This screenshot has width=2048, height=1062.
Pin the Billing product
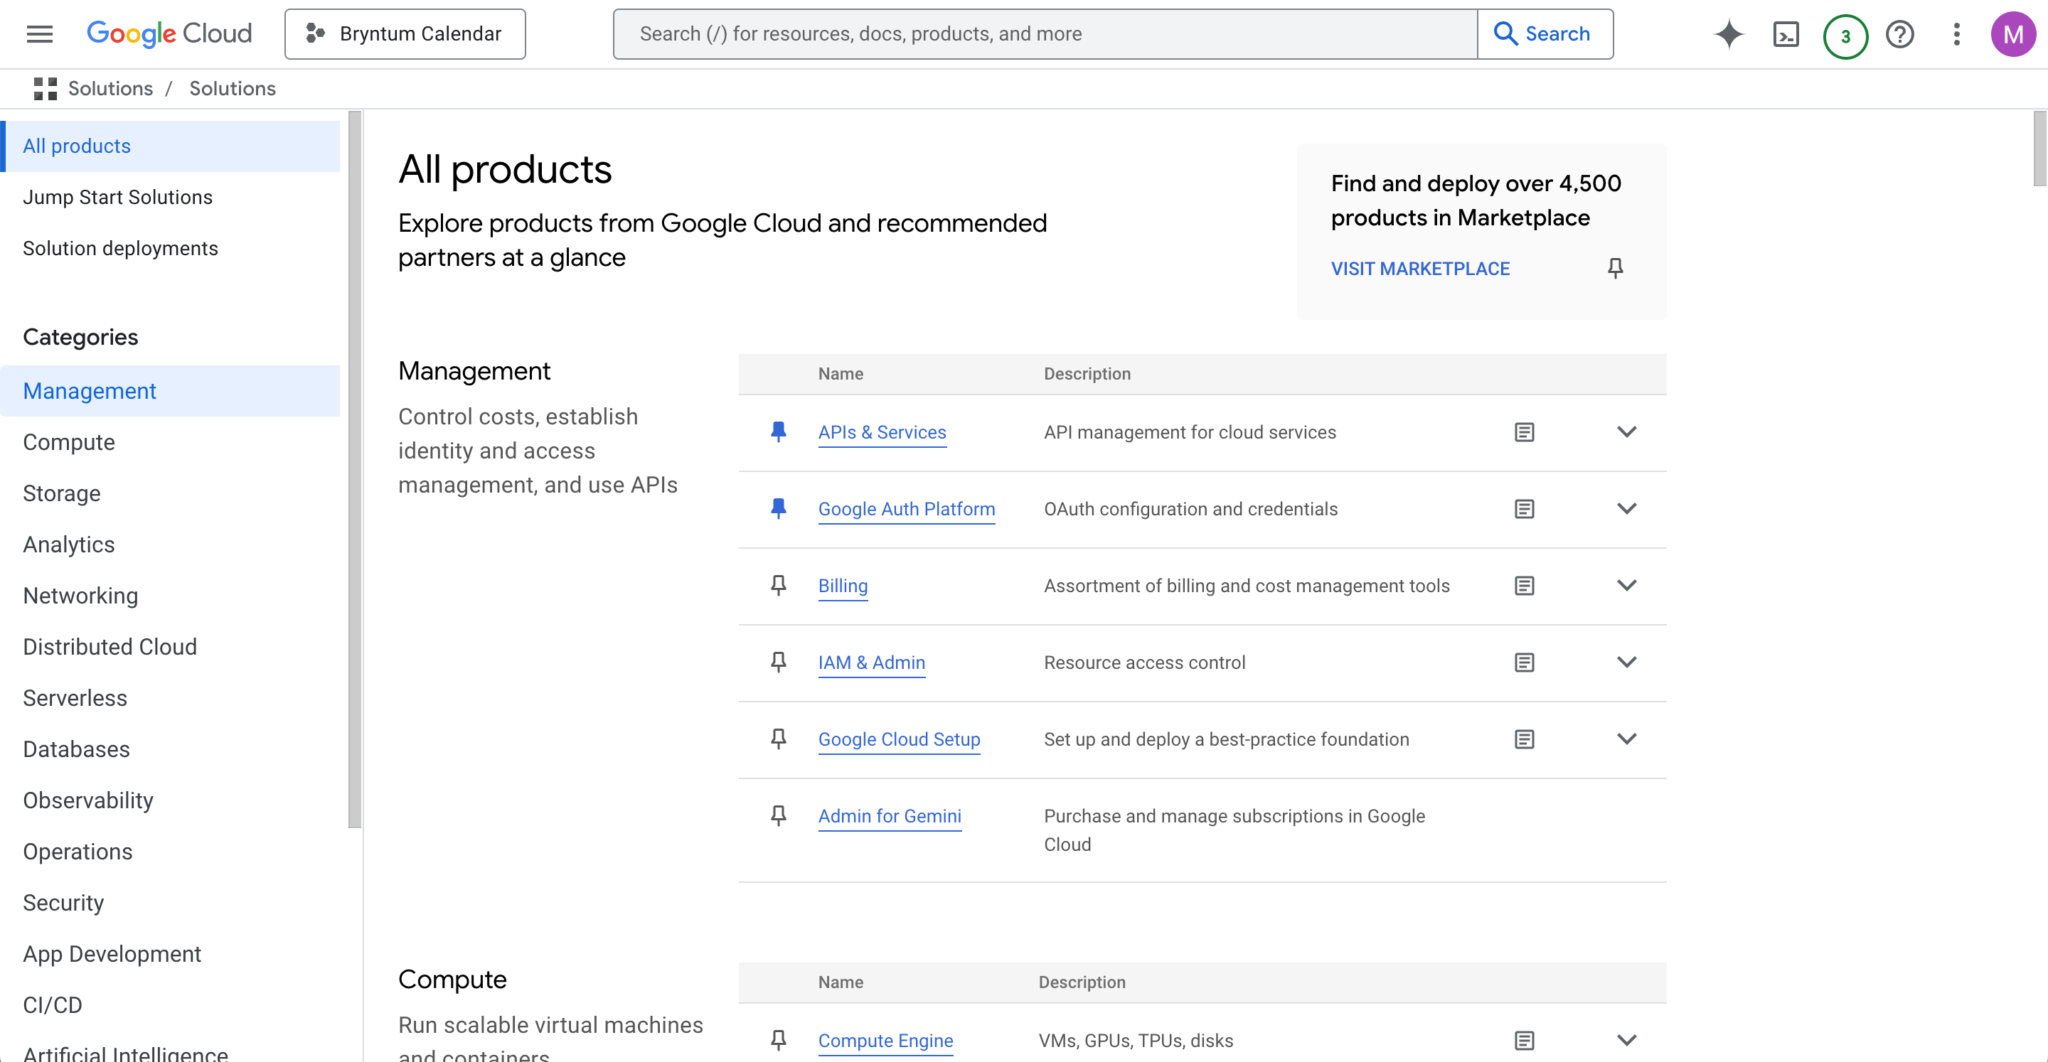click(x=778, y=586)
